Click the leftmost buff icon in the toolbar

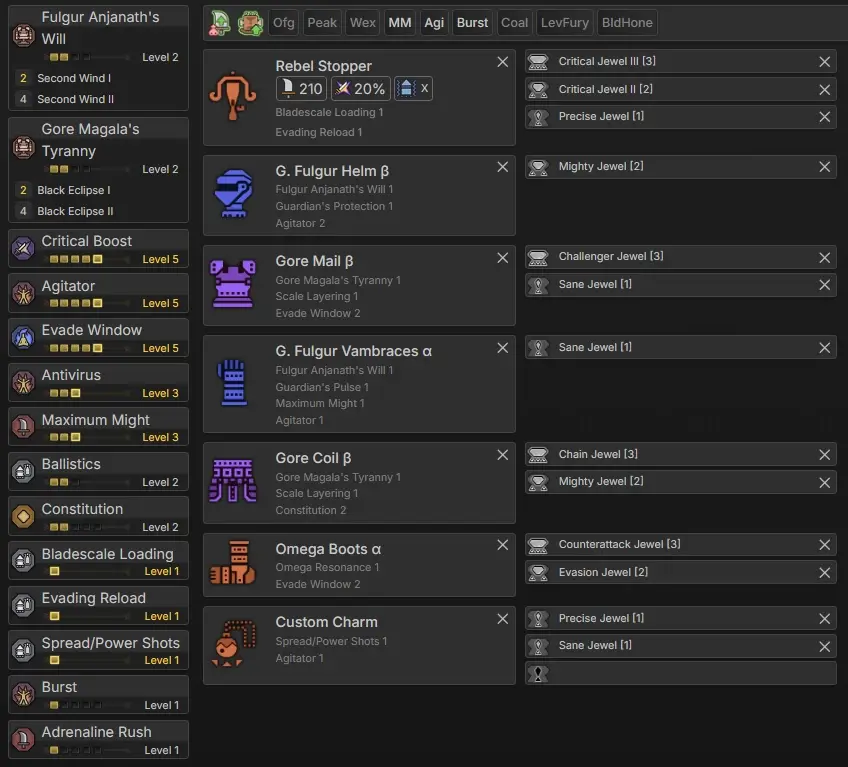coord(220,21)
